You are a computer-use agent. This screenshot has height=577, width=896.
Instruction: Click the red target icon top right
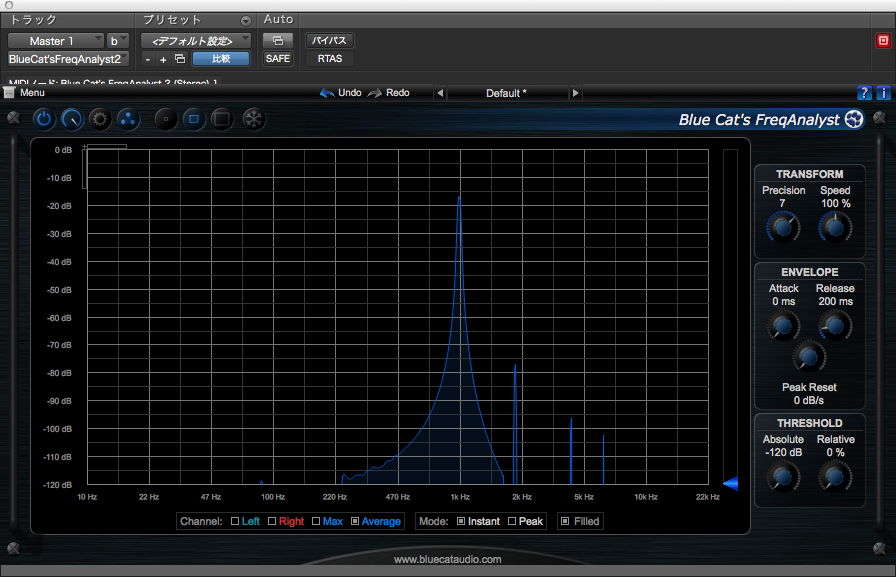[883, 41]
